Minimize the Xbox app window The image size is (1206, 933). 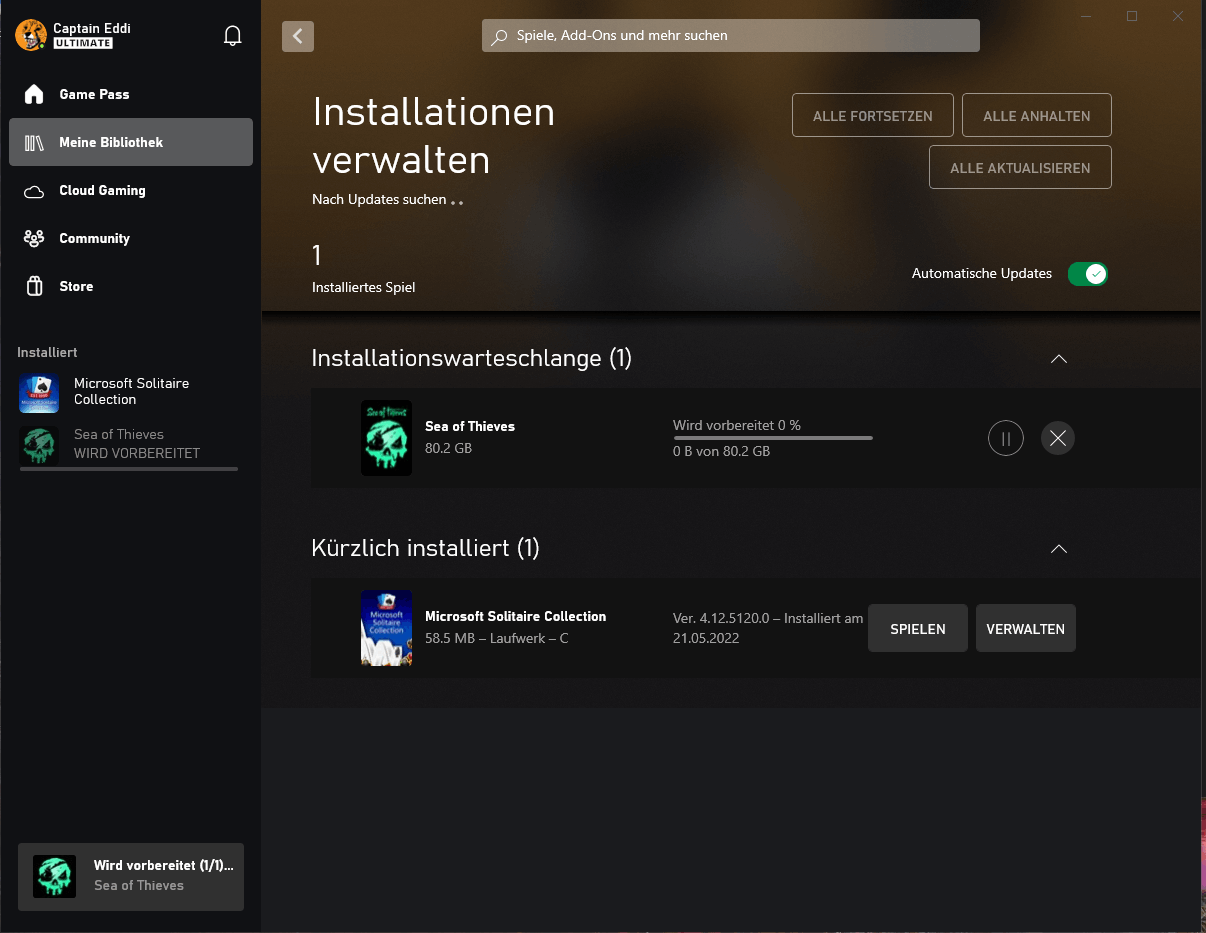[1086, 16]
